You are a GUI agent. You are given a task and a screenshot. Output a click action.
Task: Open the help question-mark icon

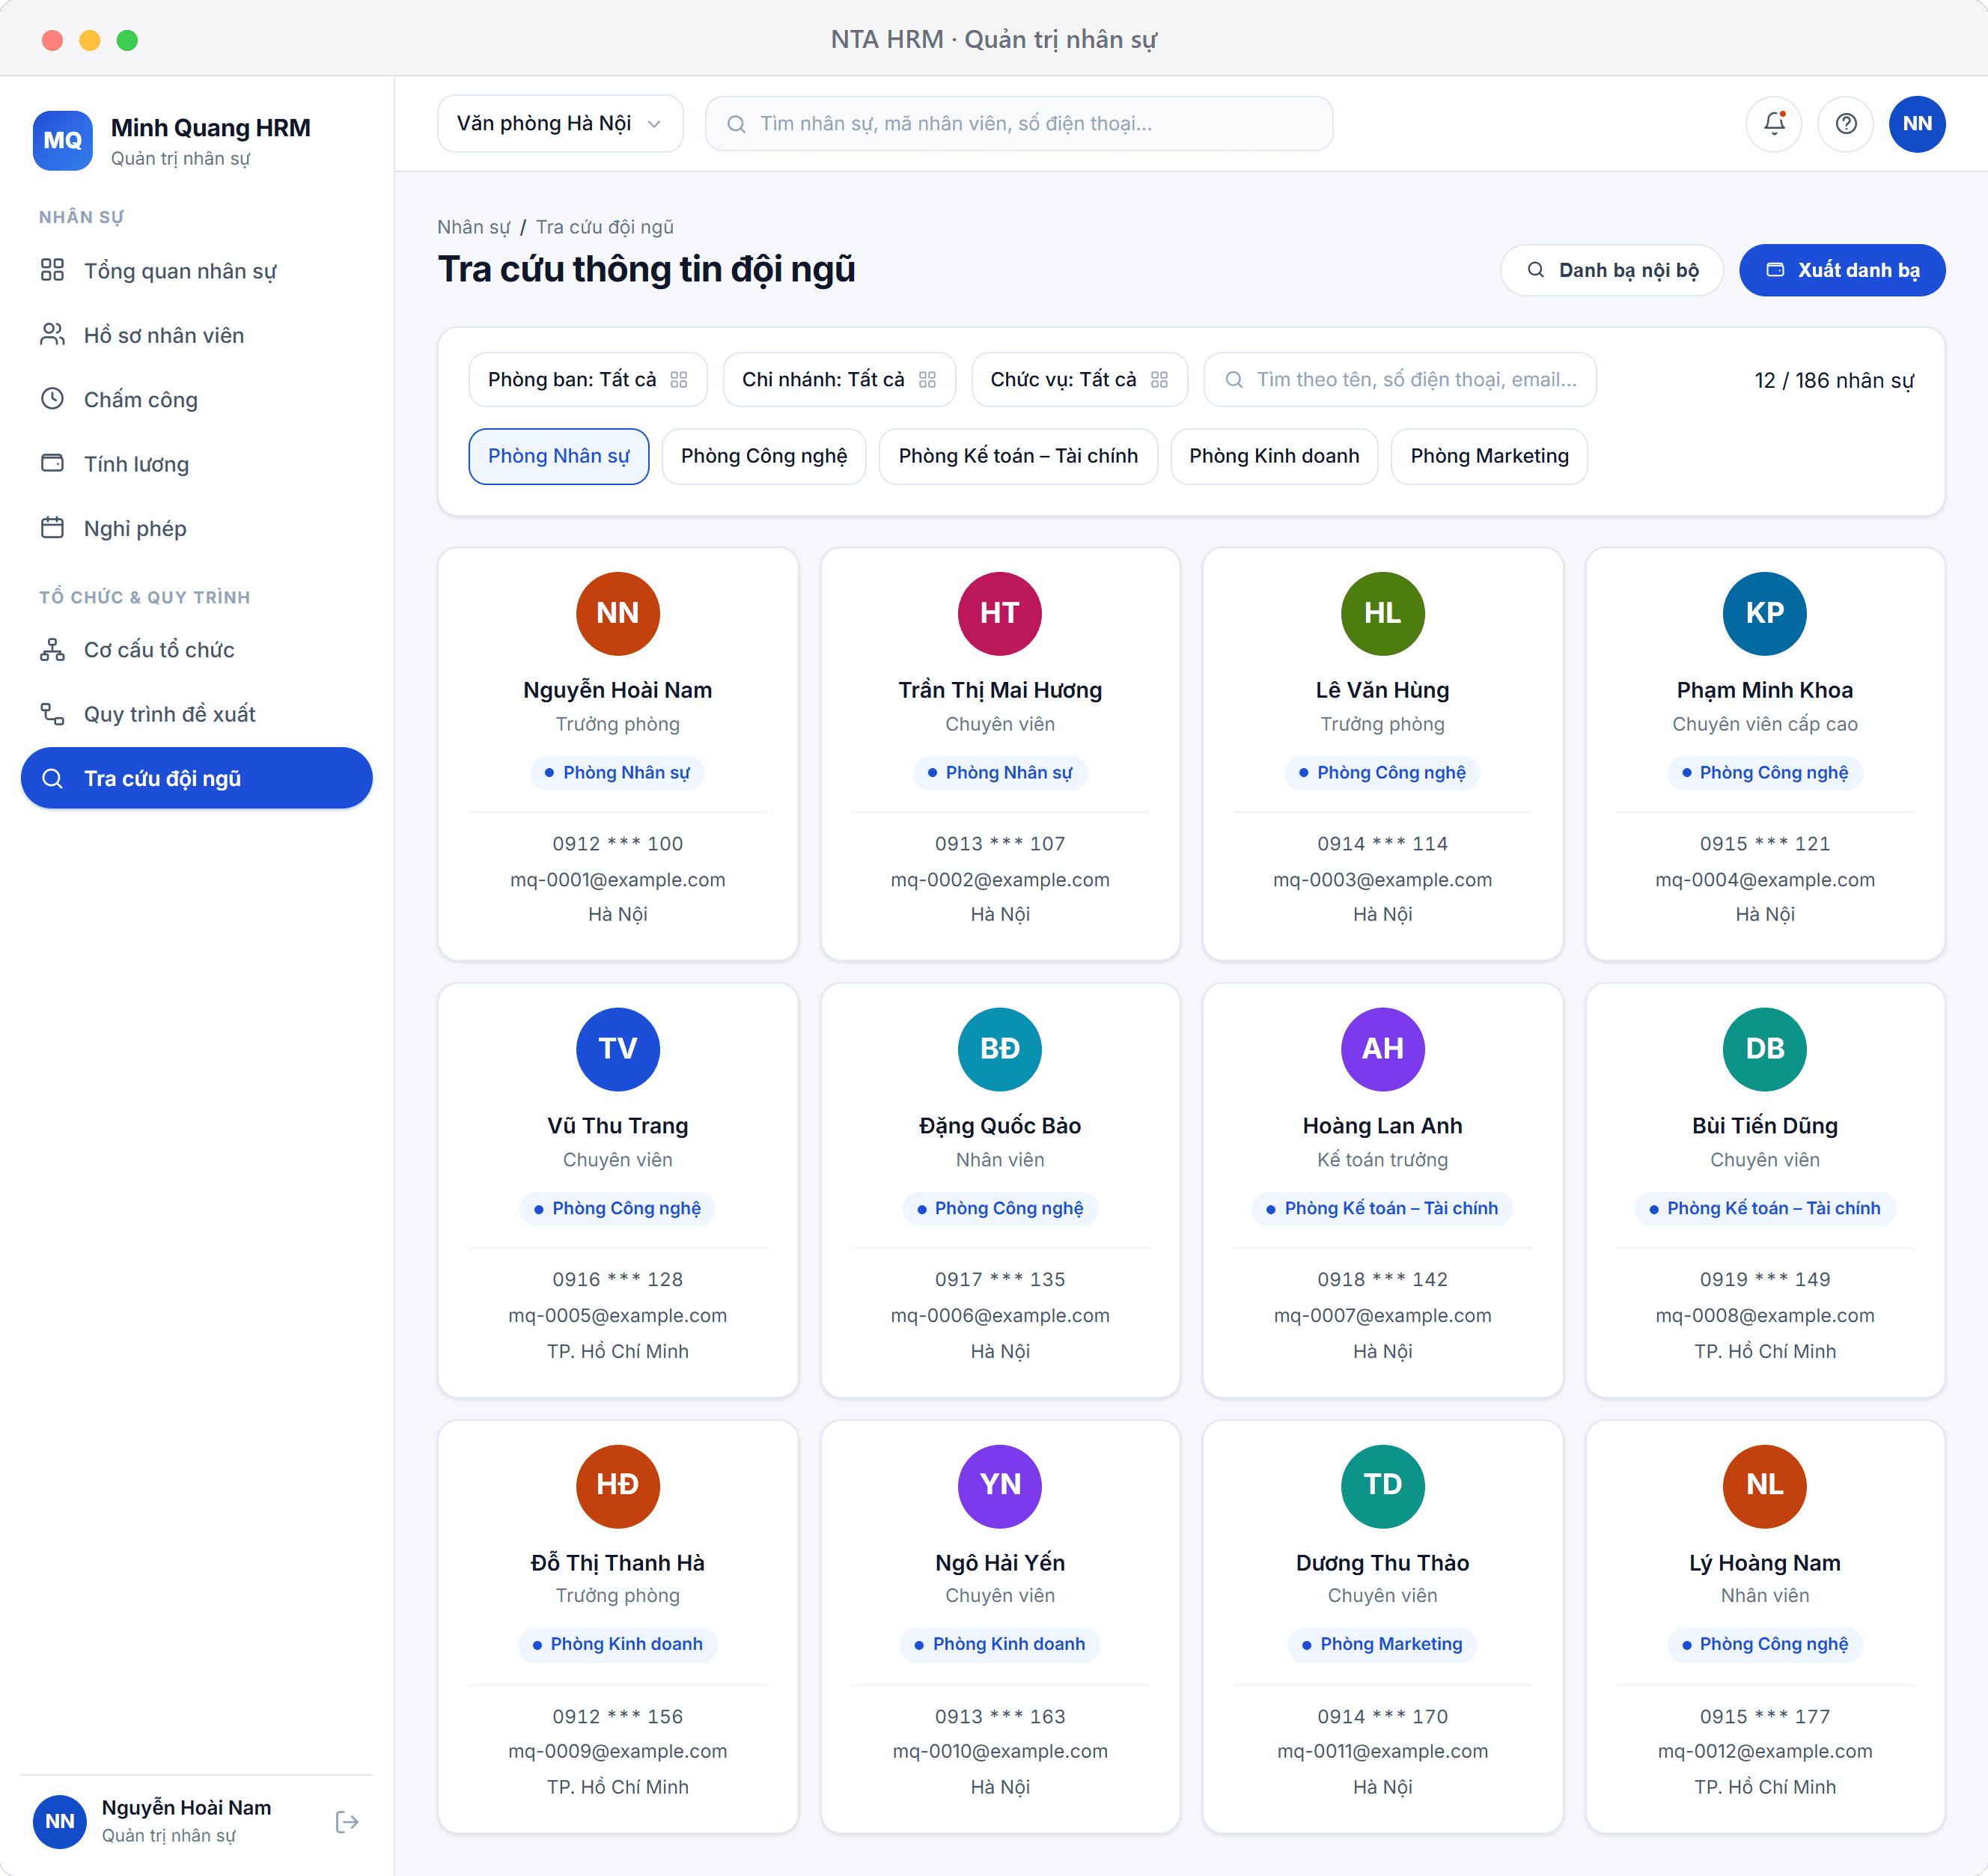point(1846,124)
